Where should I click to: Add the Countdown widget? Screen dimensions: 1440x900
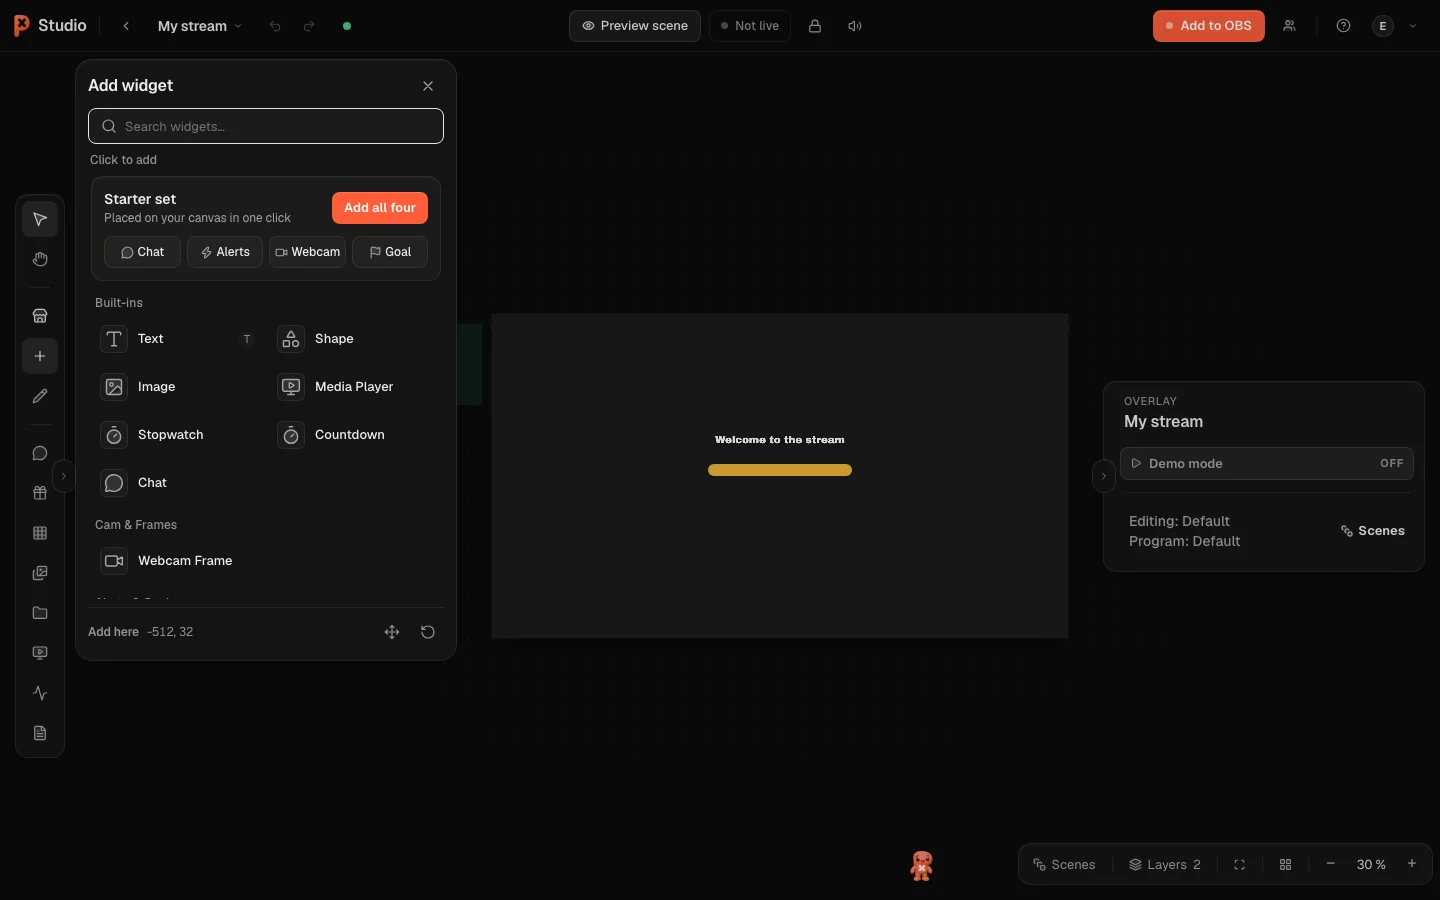coord(354,435)
